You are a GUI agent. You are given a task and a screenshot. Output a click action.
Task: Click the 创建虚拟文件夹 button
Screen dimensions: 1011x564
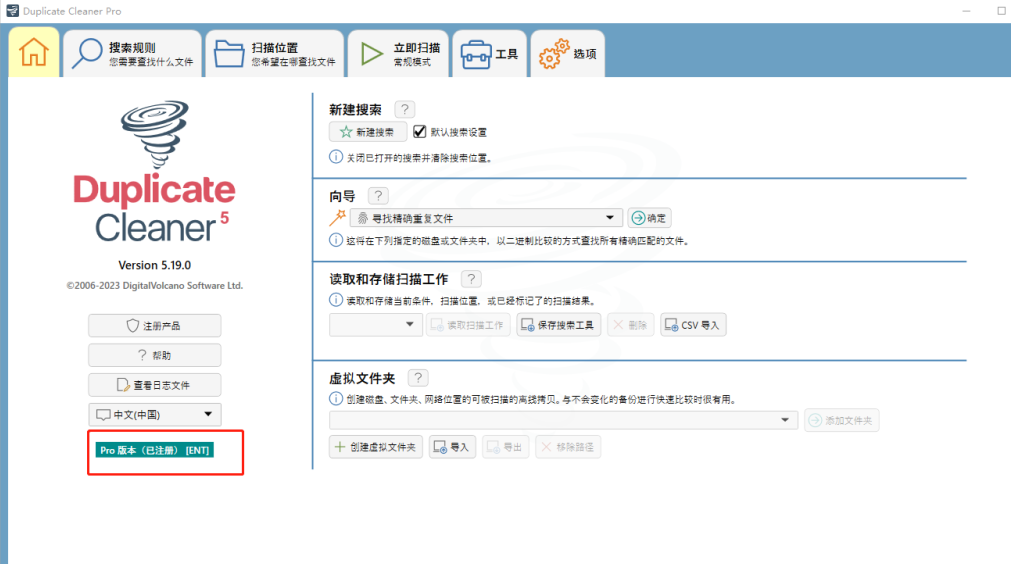[376, 447]
